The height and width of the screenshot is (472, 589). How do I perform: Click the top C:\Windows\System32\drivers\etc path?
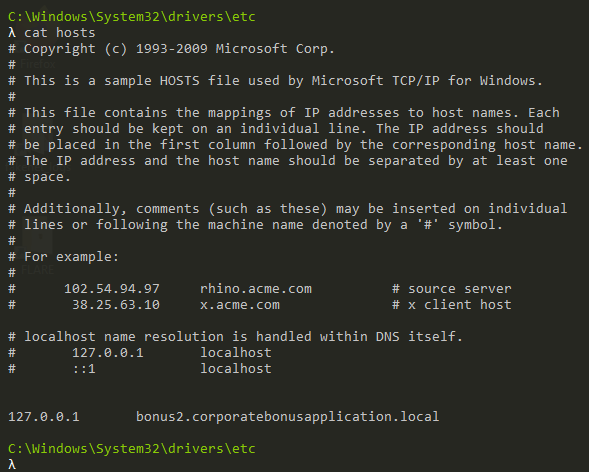(x=132, y=17)
